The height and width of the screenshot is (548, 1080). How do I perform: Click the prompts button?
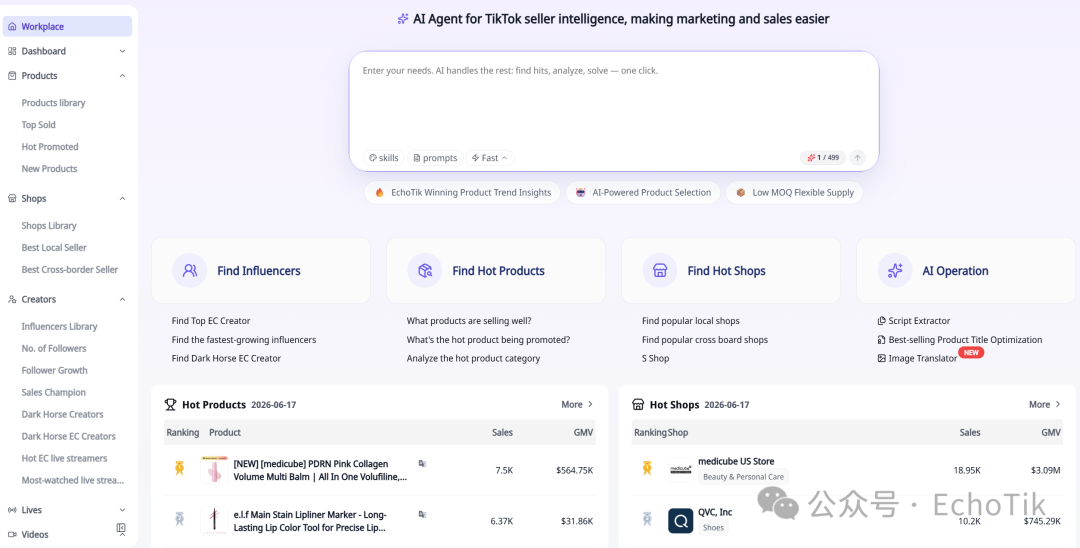tap(435, 158)
